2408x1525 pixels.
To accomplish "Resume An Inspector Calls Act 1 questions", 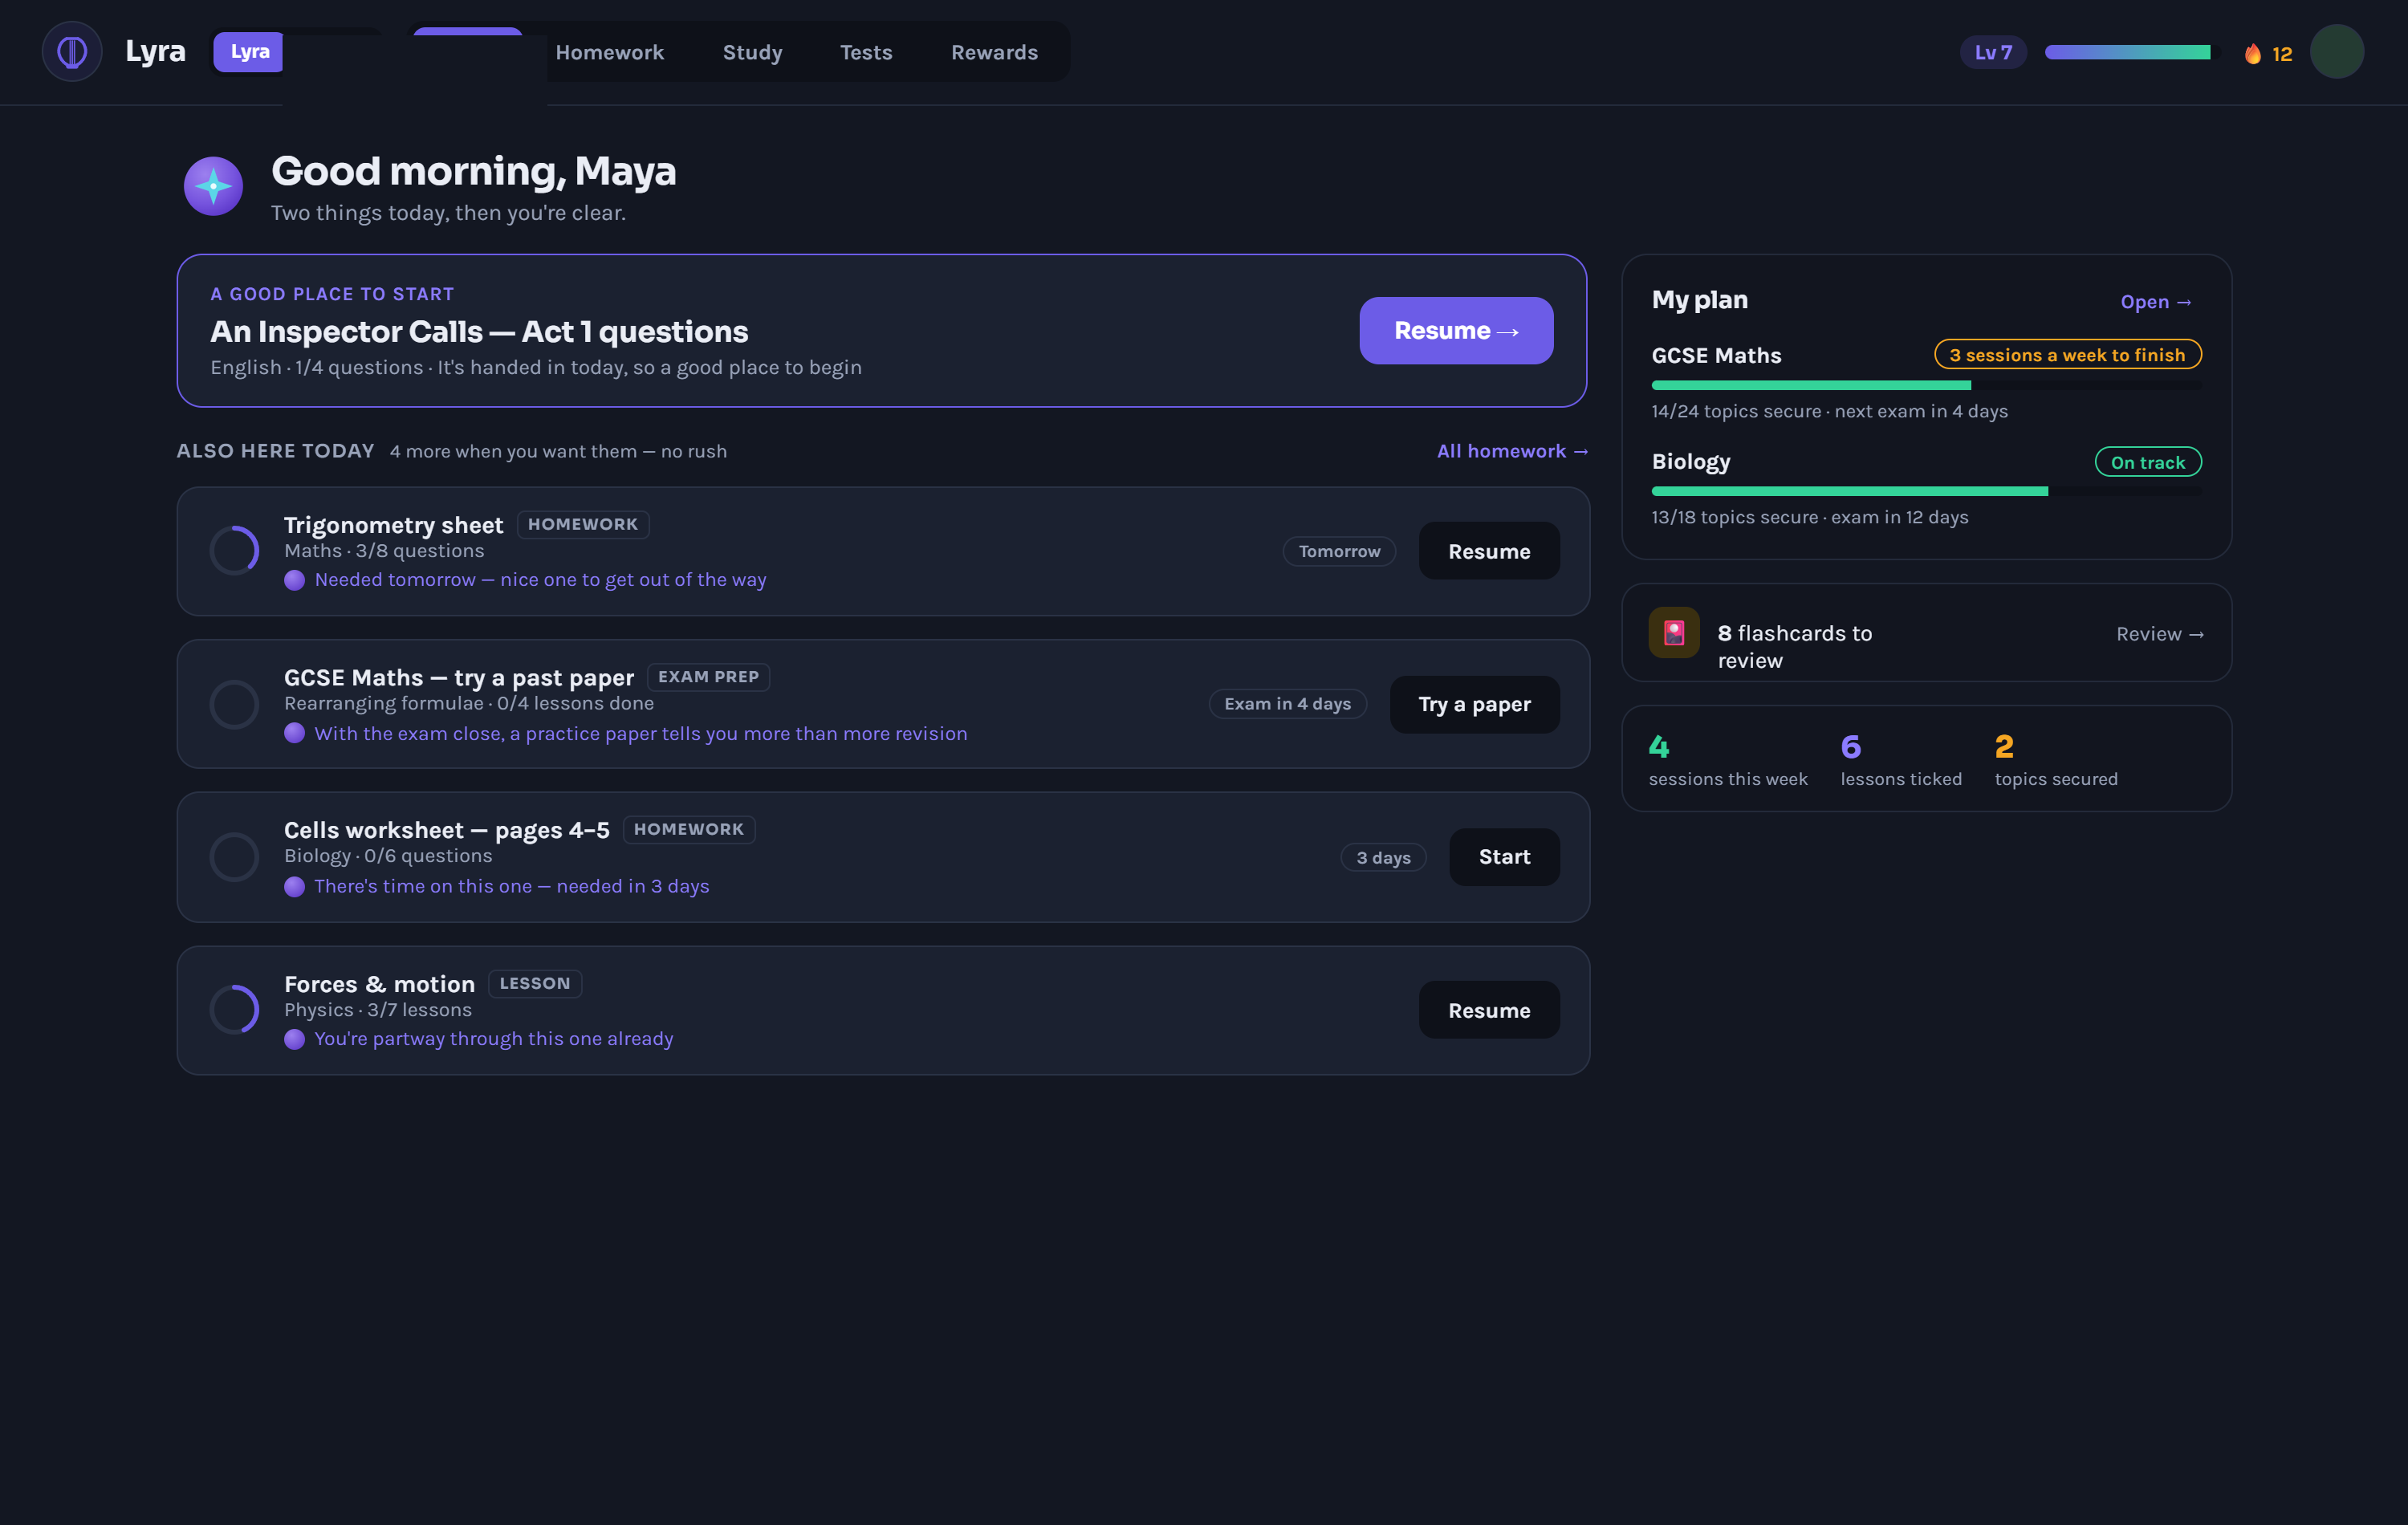I will click(1456, 331).
